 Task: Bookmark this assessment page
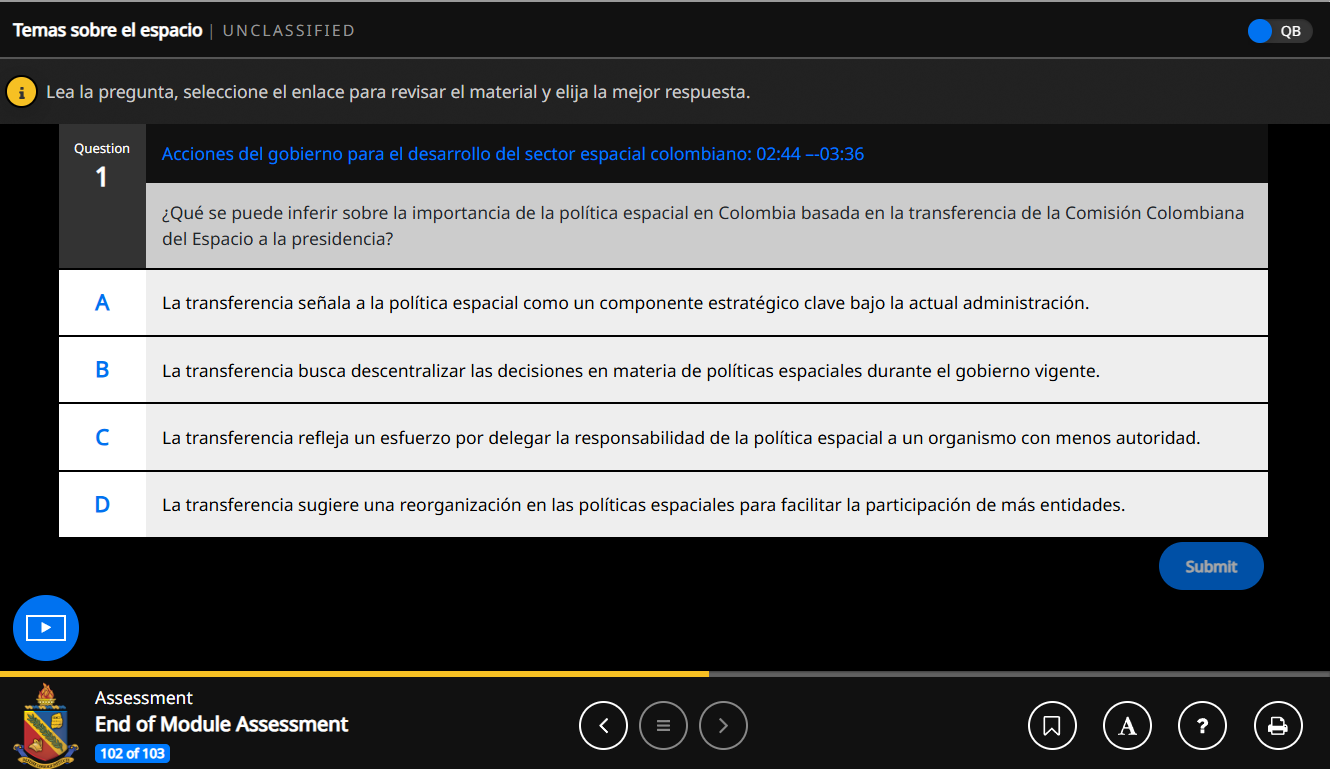tap(1052, 726)
